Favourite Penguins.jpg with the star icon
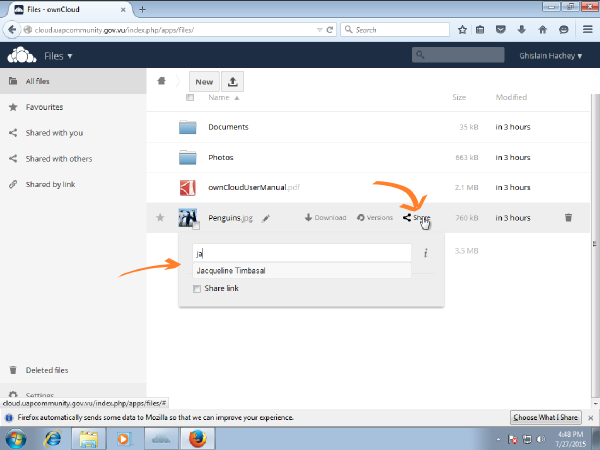 click(160, 218)
